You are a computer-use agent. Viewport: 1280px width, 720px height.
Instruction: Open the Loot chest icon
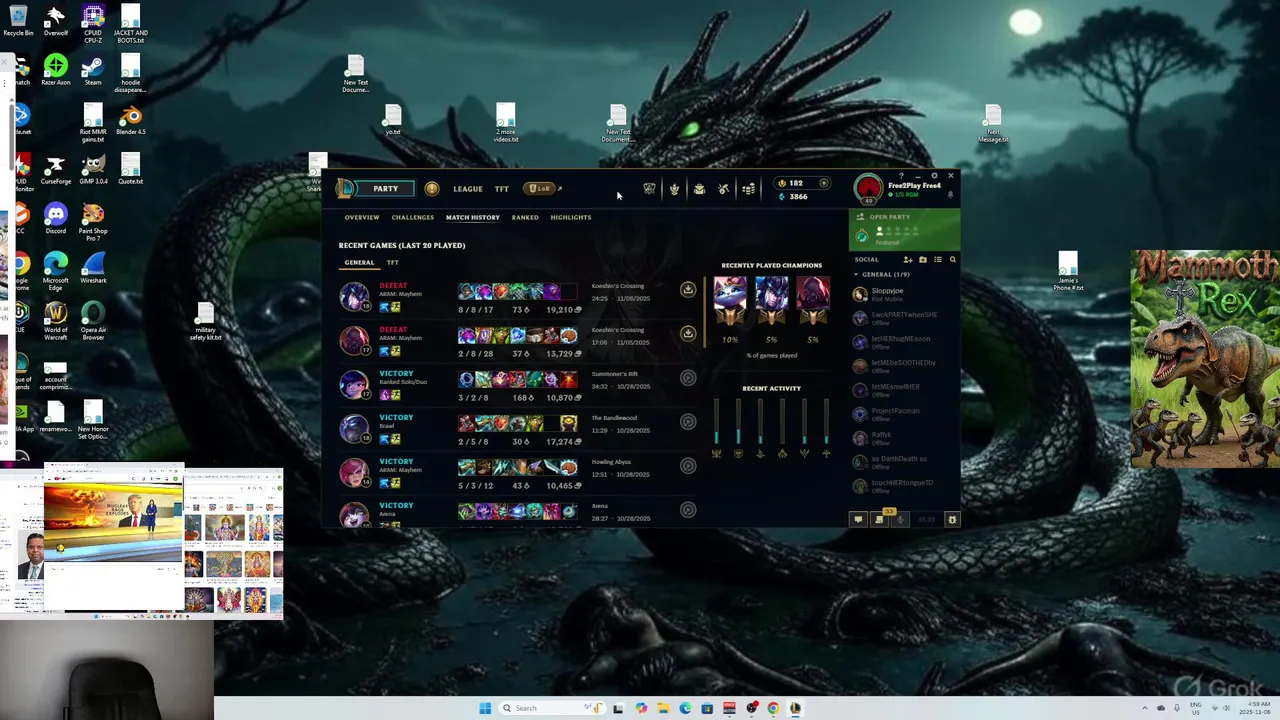(x=699, y=188)
